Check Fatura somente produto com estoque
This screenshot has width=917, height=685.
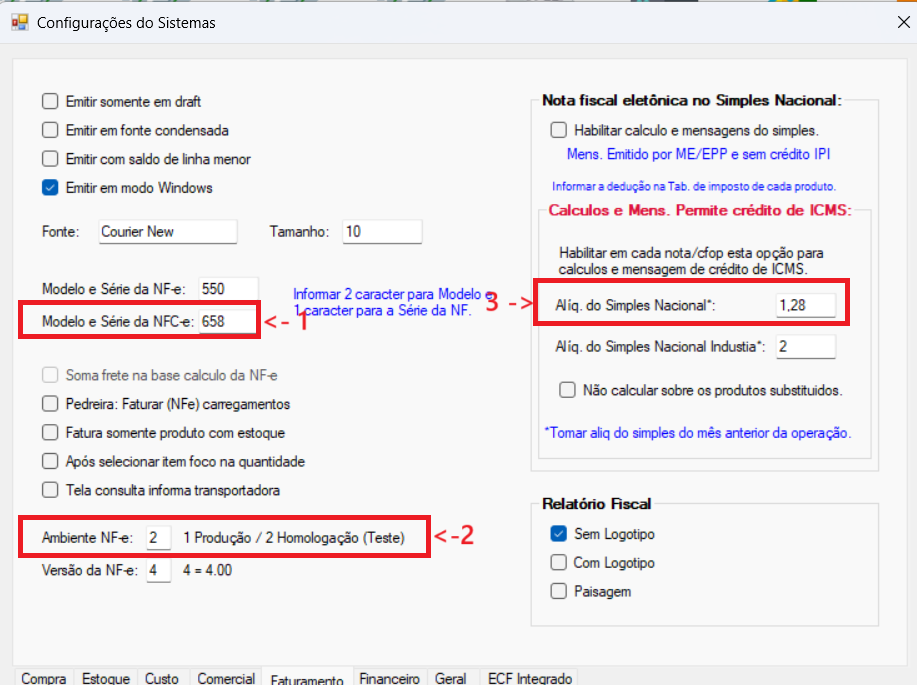pos(50,432)
